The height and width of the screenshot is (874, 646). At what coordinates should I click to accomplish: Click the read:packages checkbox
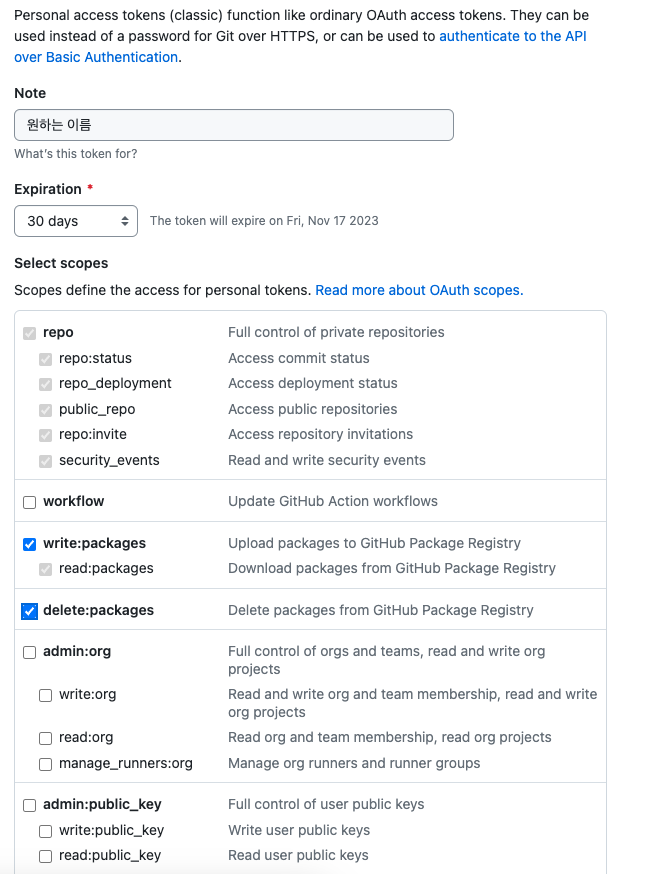46,570
